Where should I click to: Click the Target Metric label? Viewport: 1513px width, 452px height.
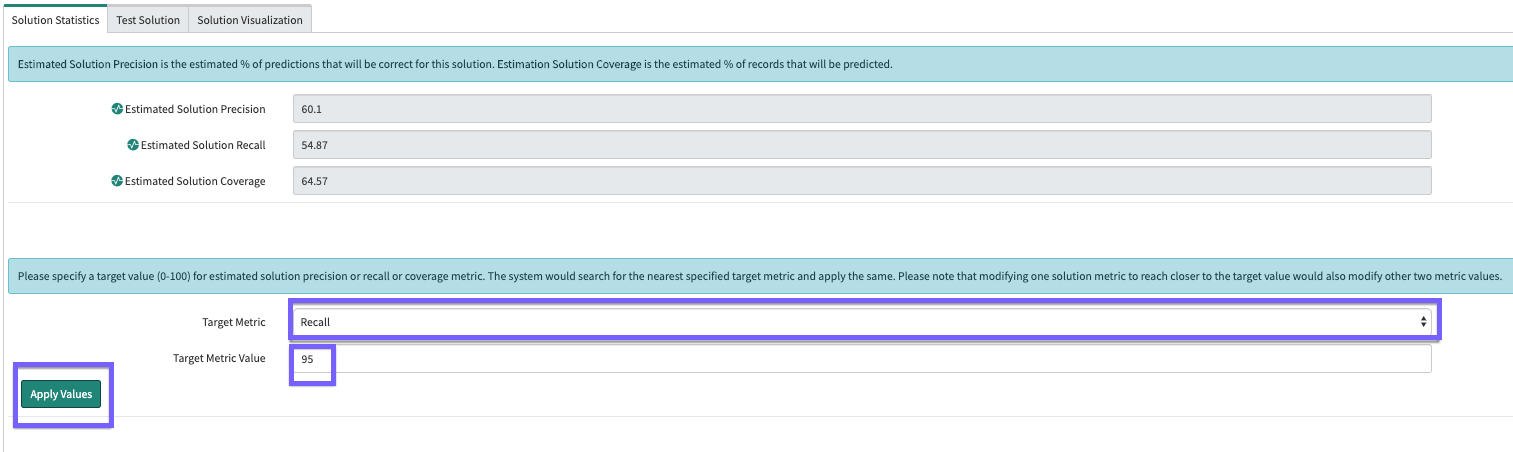click(234, 322)
